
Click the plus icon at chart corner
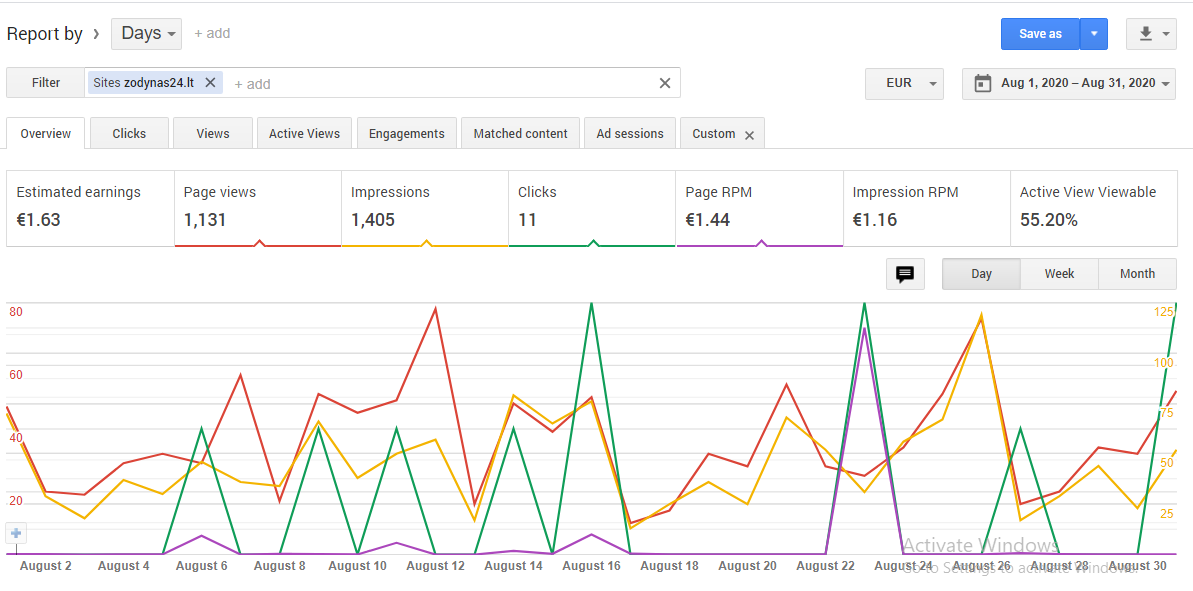17,533
